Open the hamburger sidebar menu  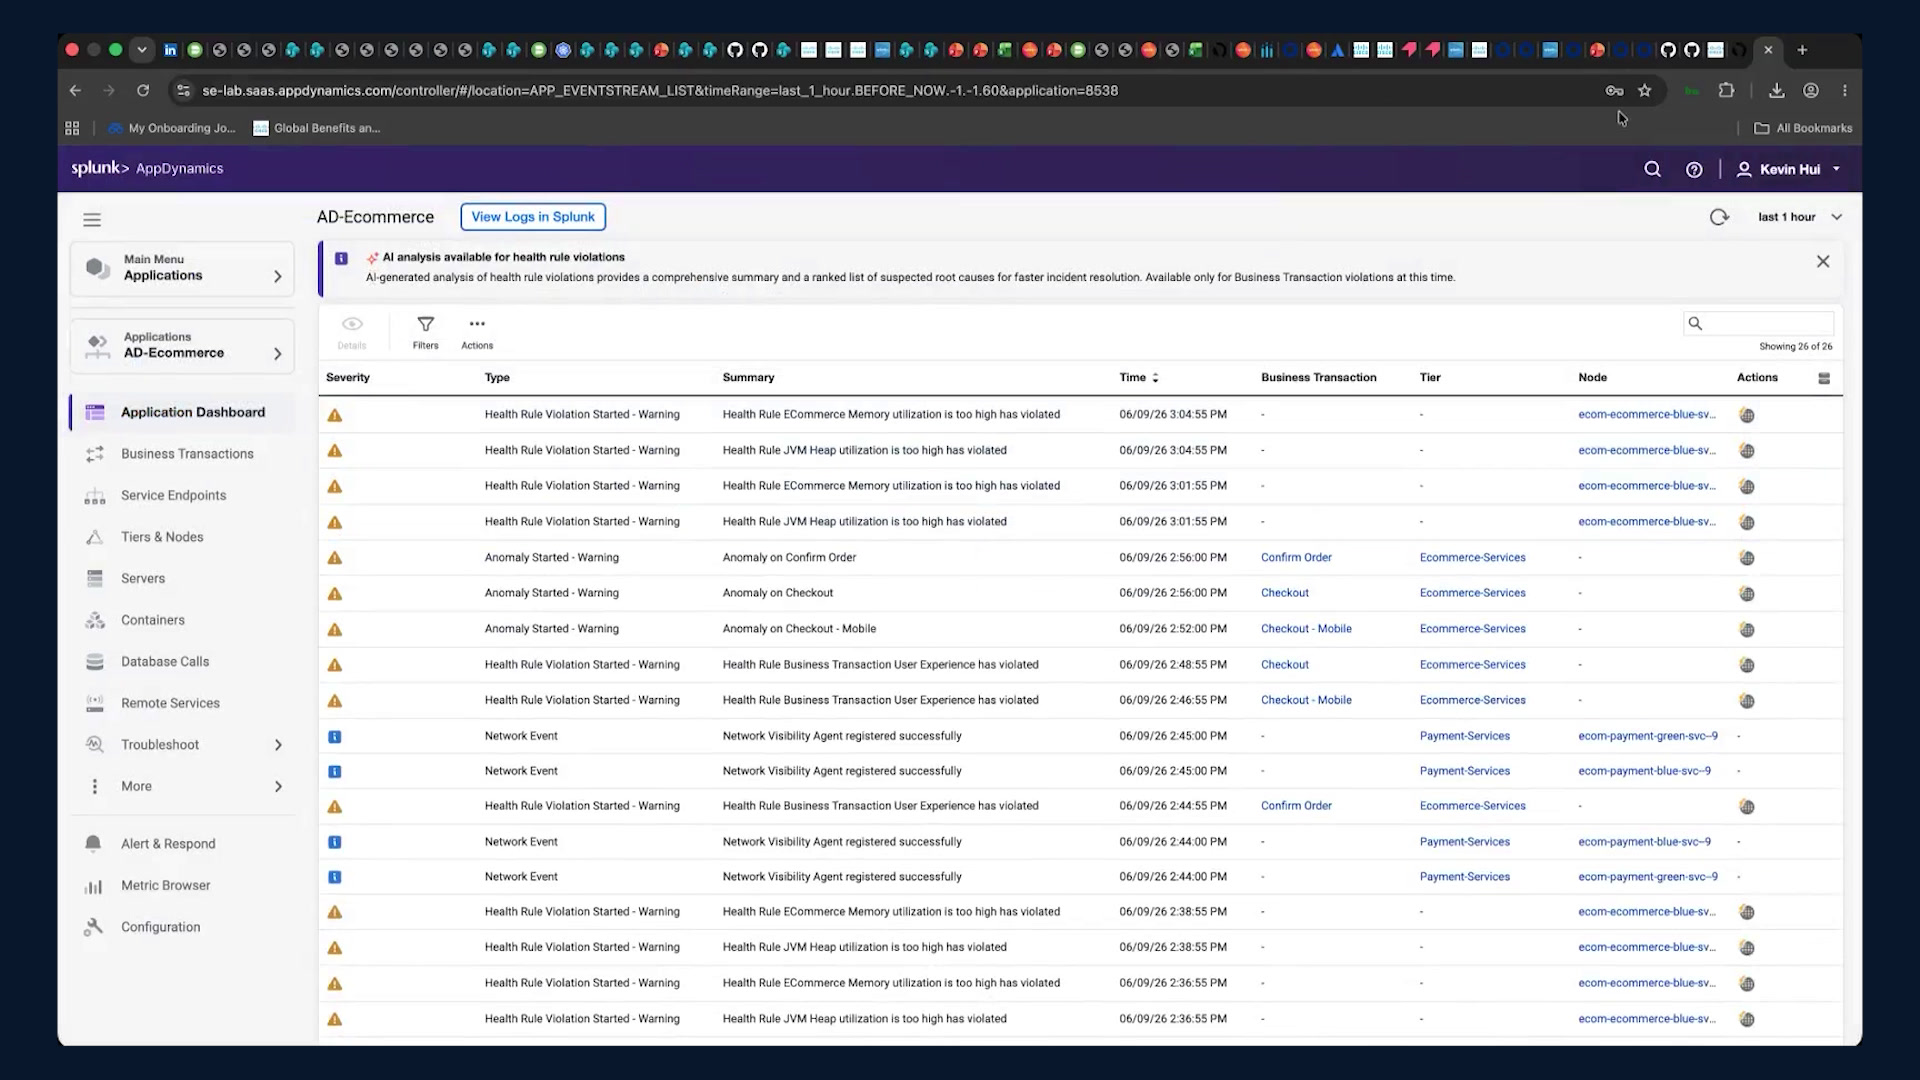(92, 220)
